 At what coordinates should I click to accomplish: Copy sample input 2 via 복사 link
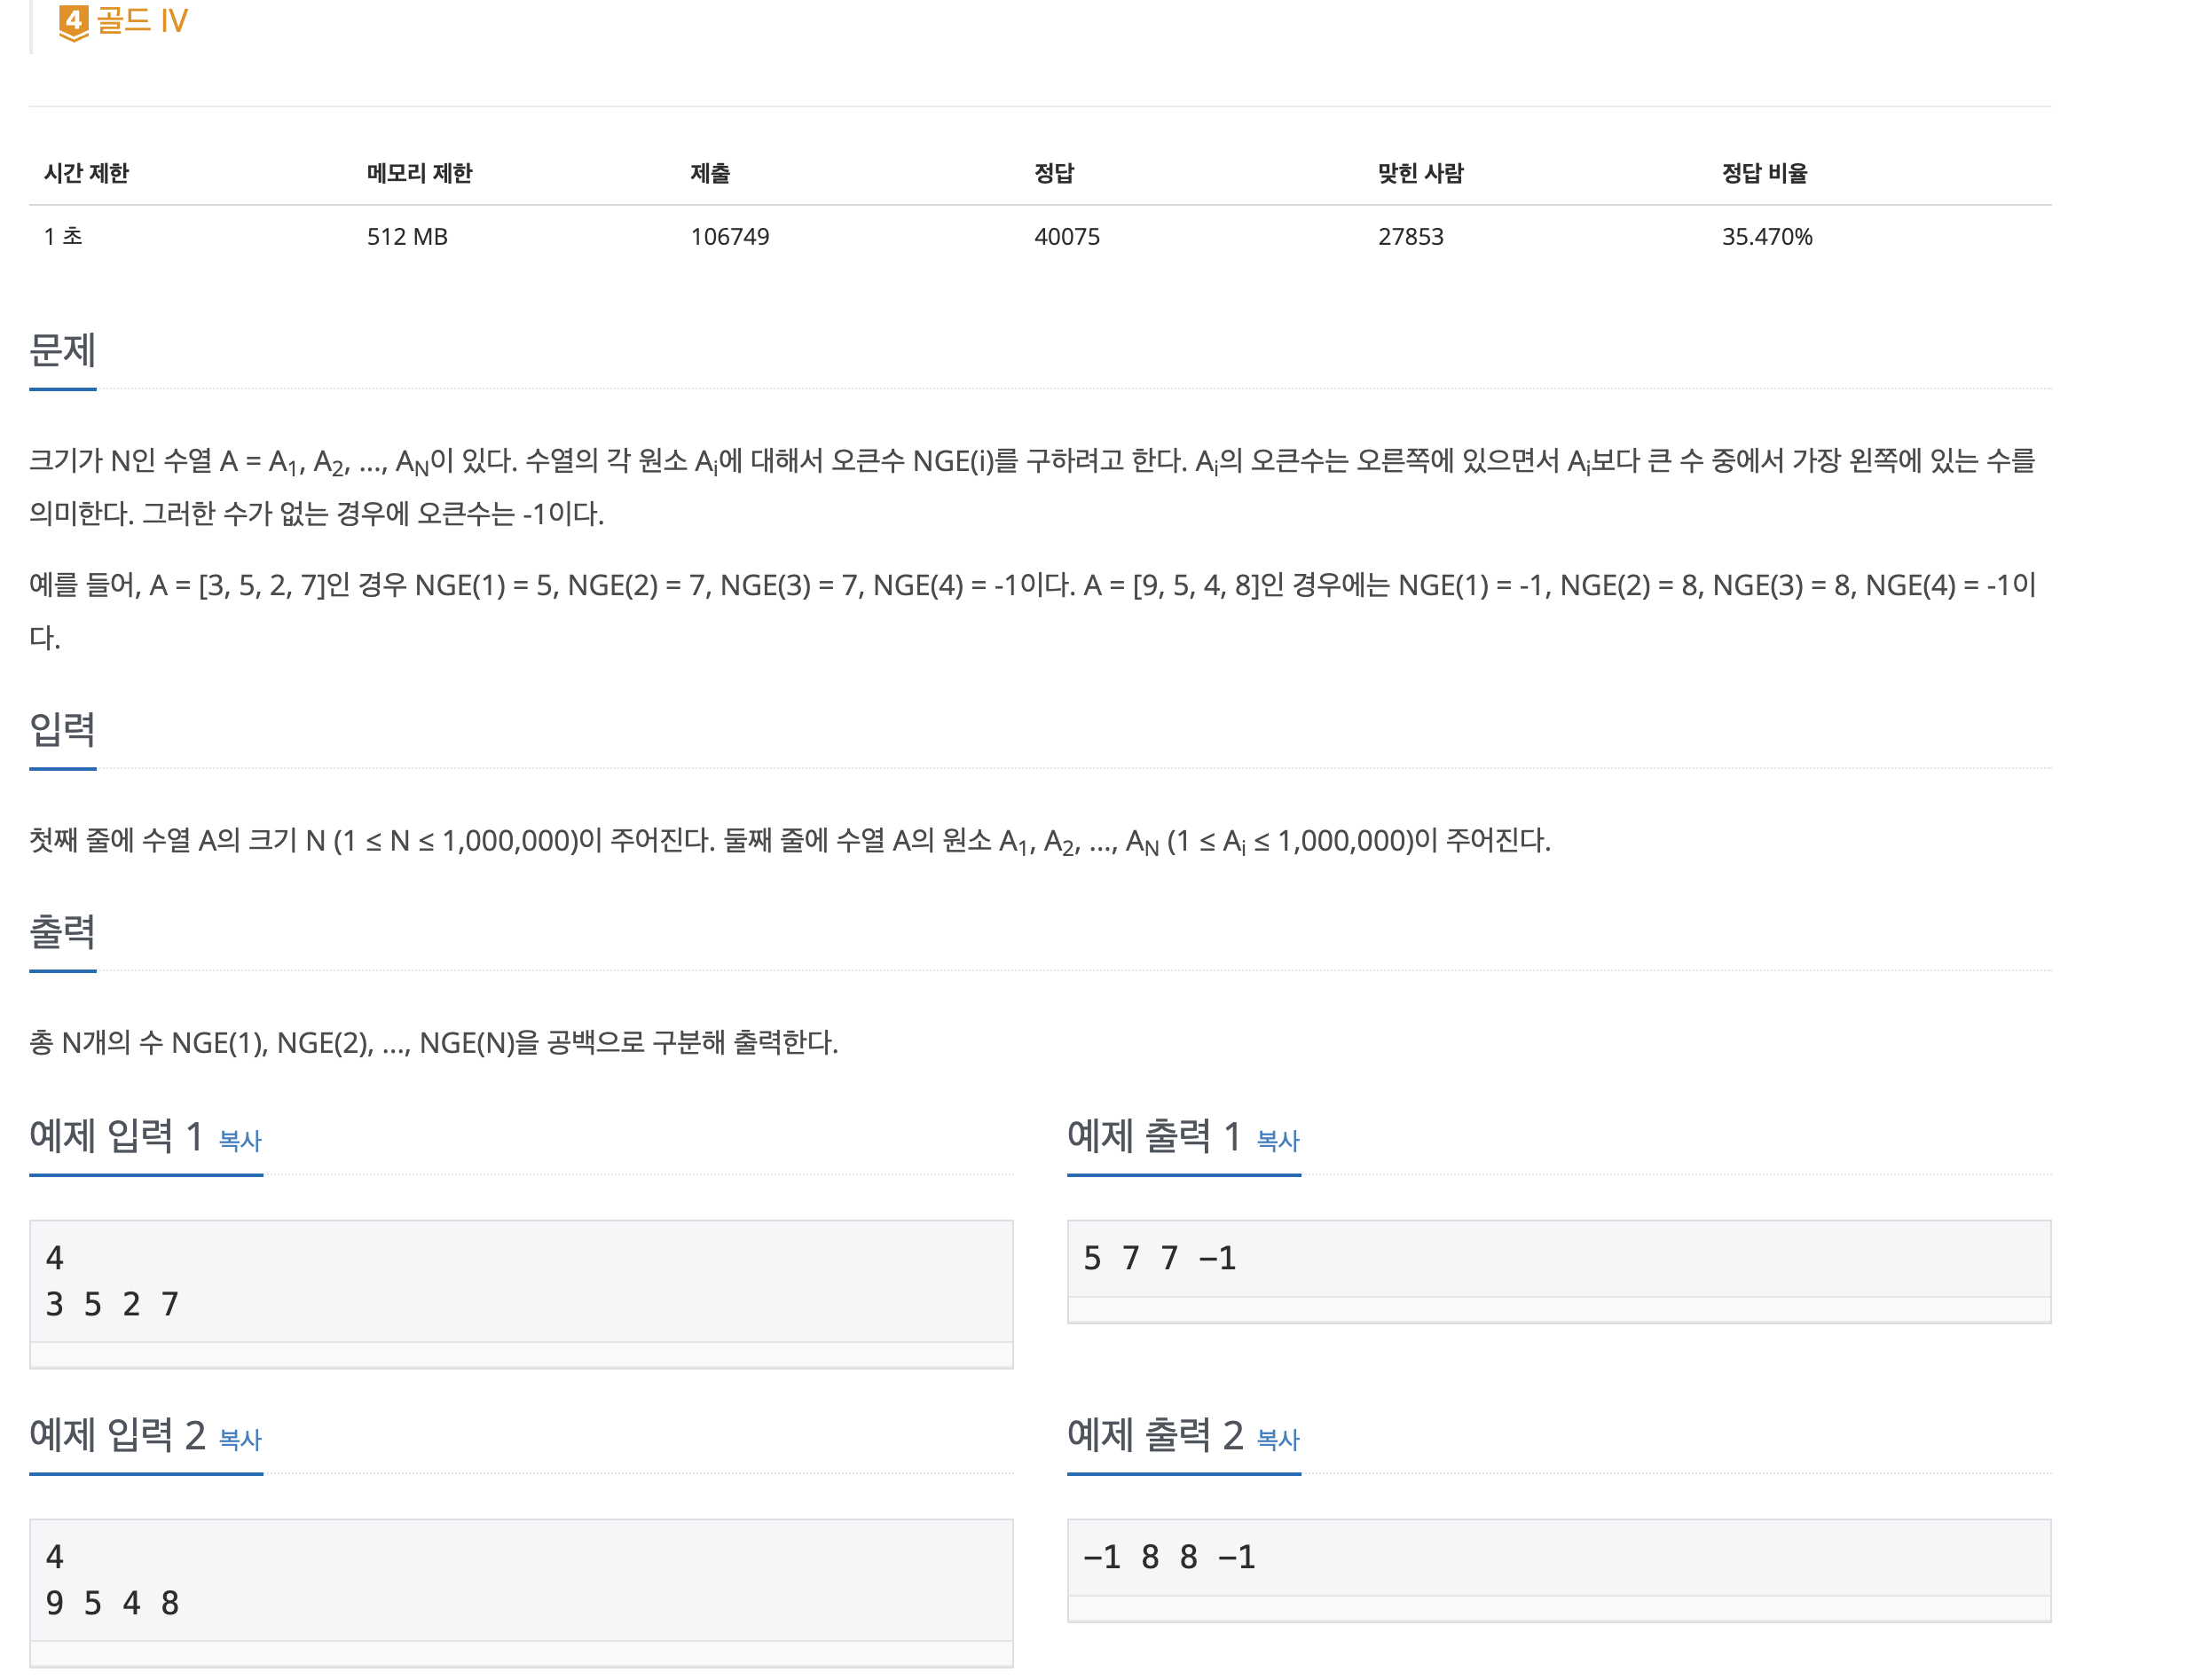[x=239, y=1439]
